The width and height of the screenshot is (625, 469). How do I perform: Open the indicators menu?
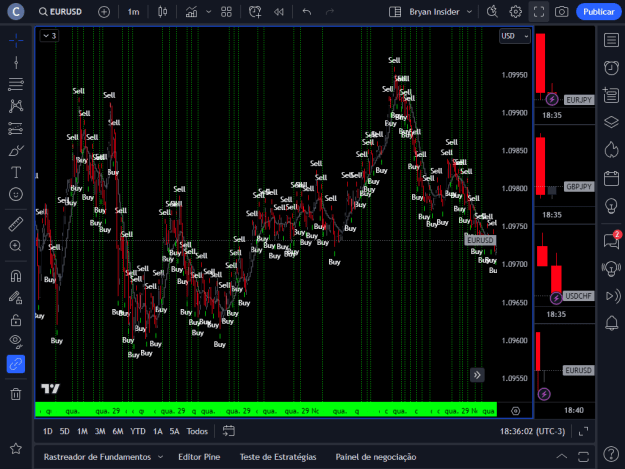point(192,12)
